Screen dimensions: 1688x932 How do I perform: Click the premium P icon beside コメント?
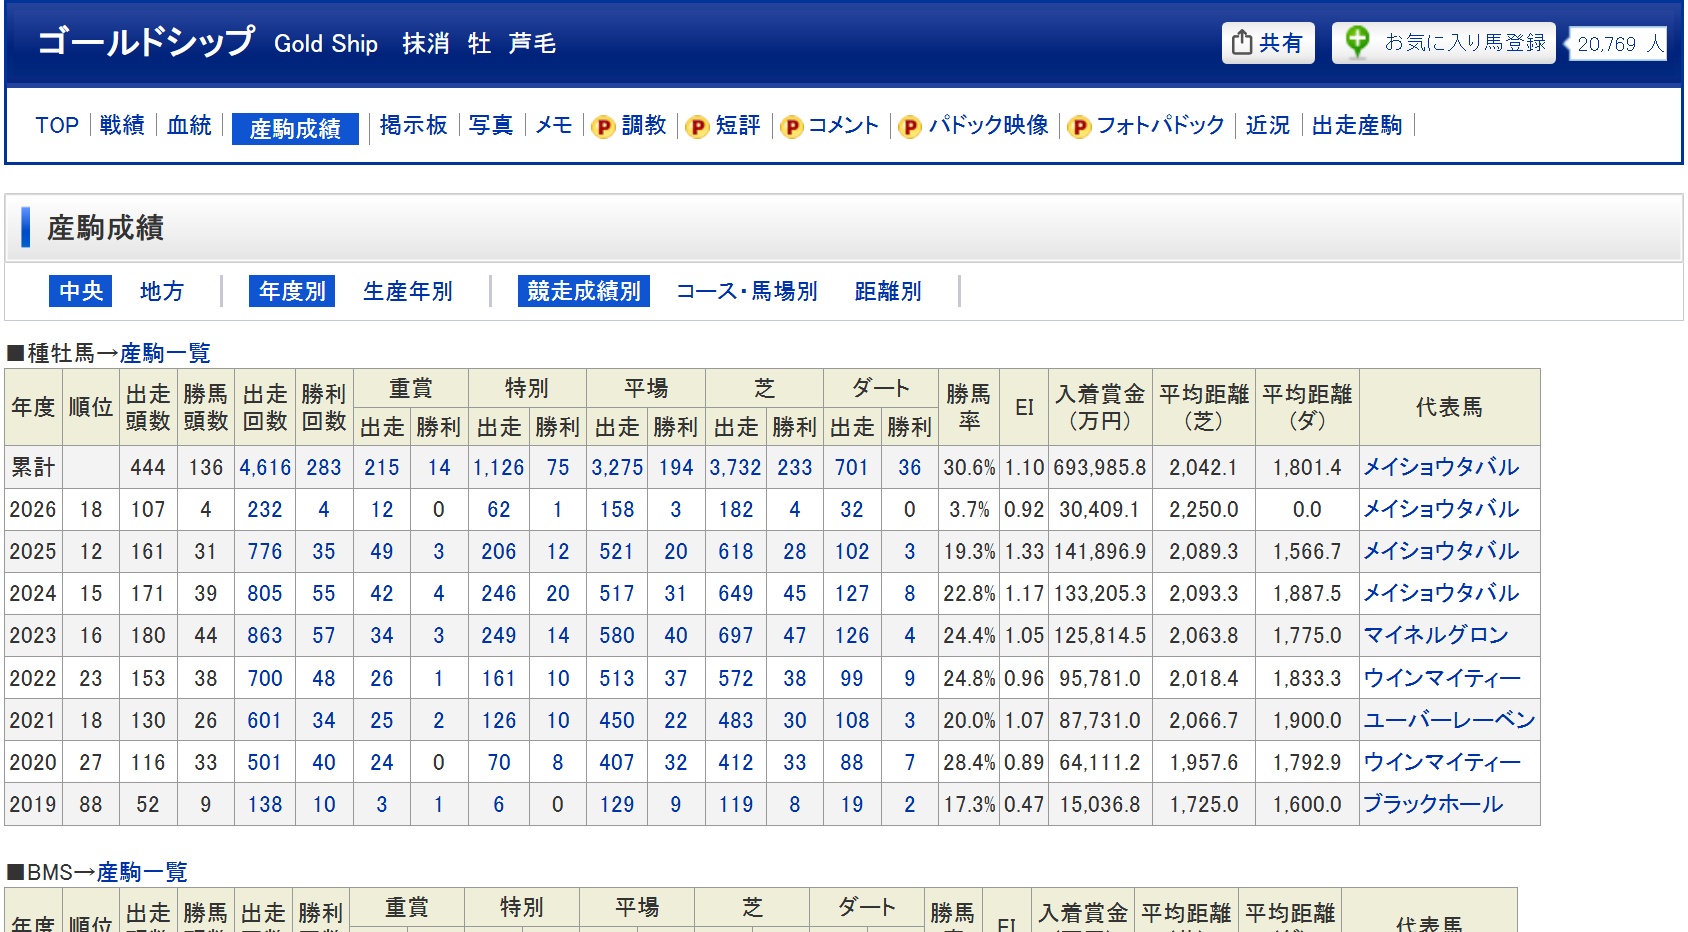[791, 127]
